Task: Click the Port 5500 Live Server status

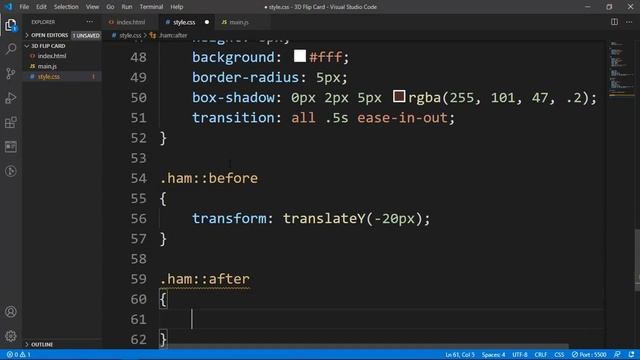Action: [x=589, y=355]
